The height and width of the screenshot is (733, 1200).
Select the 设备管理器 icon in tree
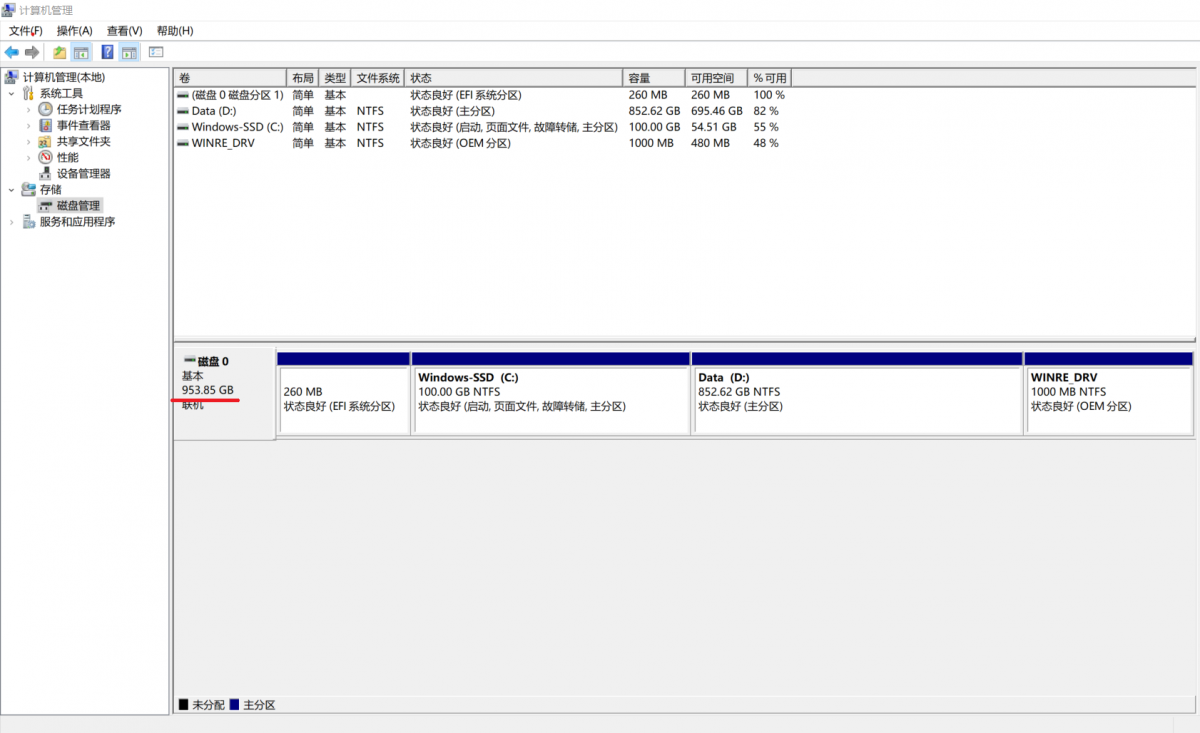[x=45, y=173]
